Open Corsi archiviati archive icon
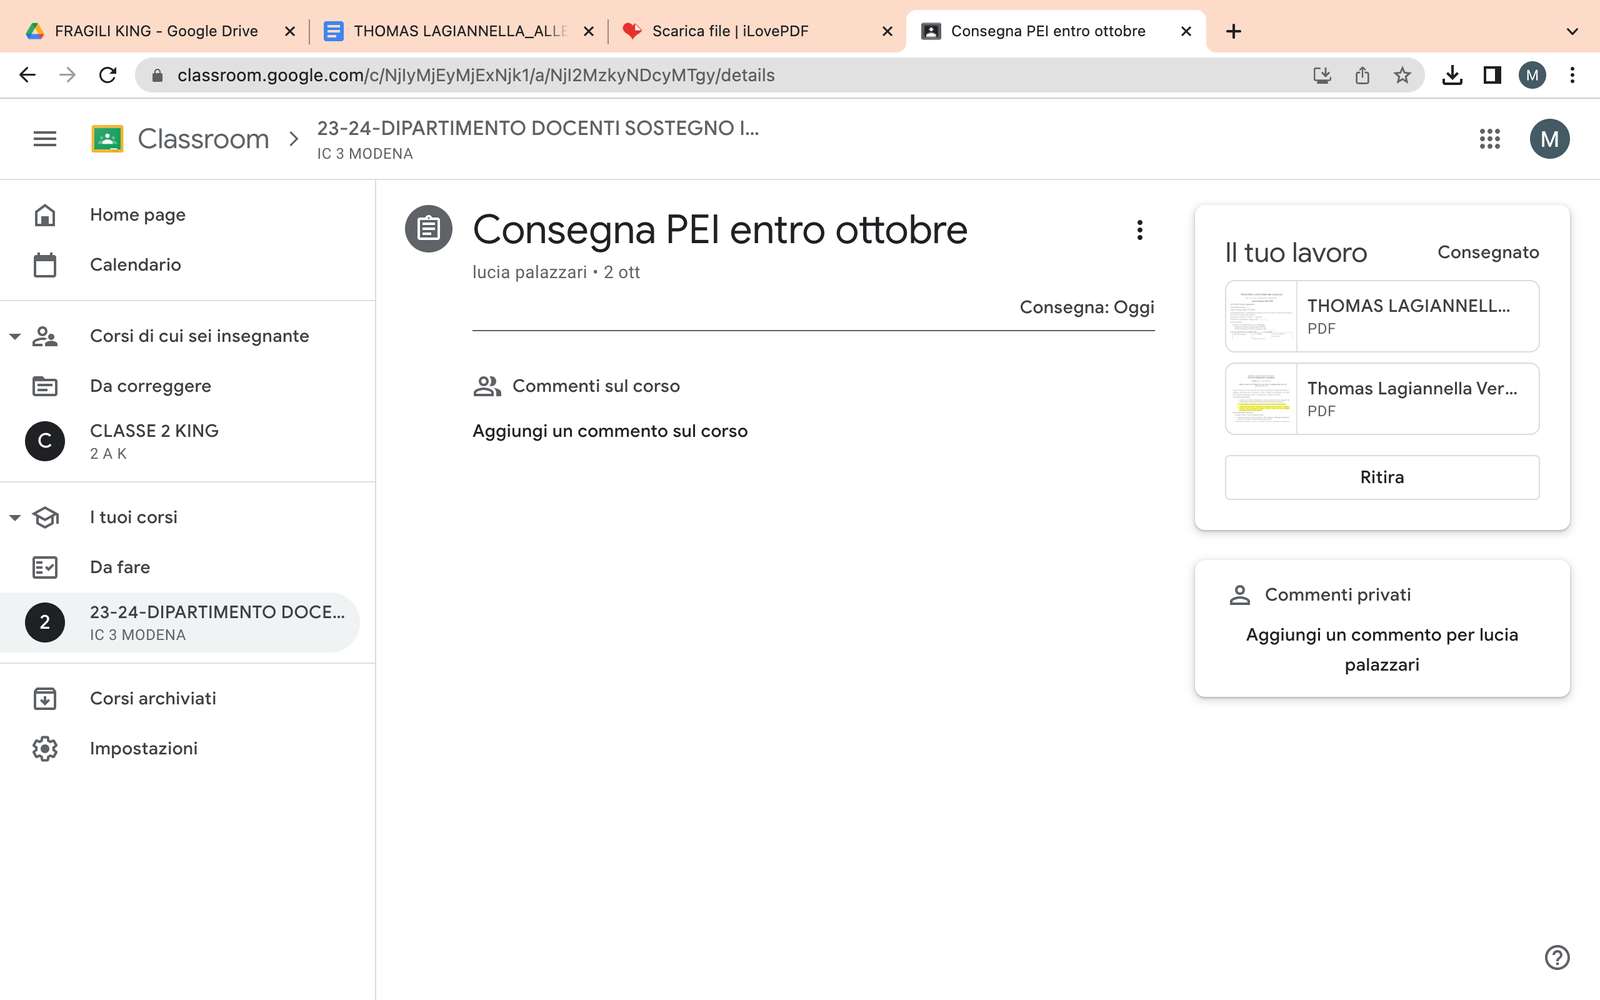 [x=45, y=698]
